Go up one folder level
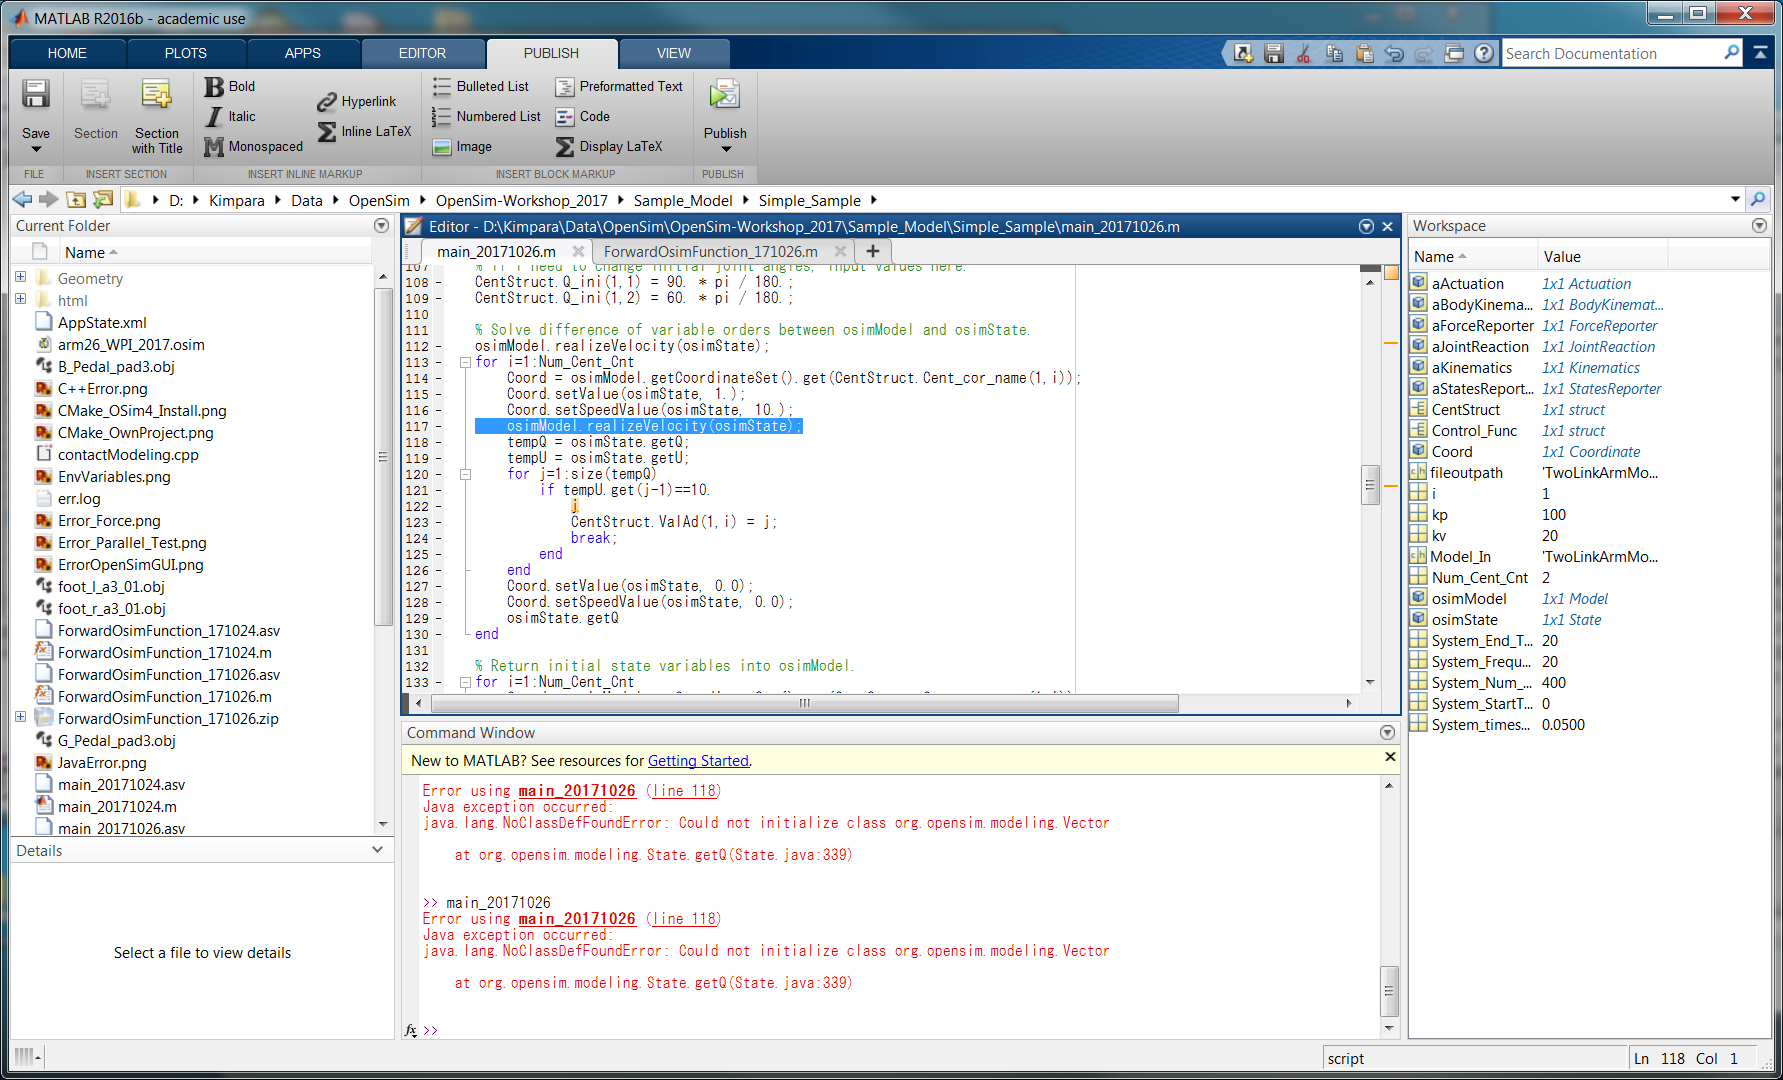The width and height of the screenshot is (1783, 1080). point(76,199)
